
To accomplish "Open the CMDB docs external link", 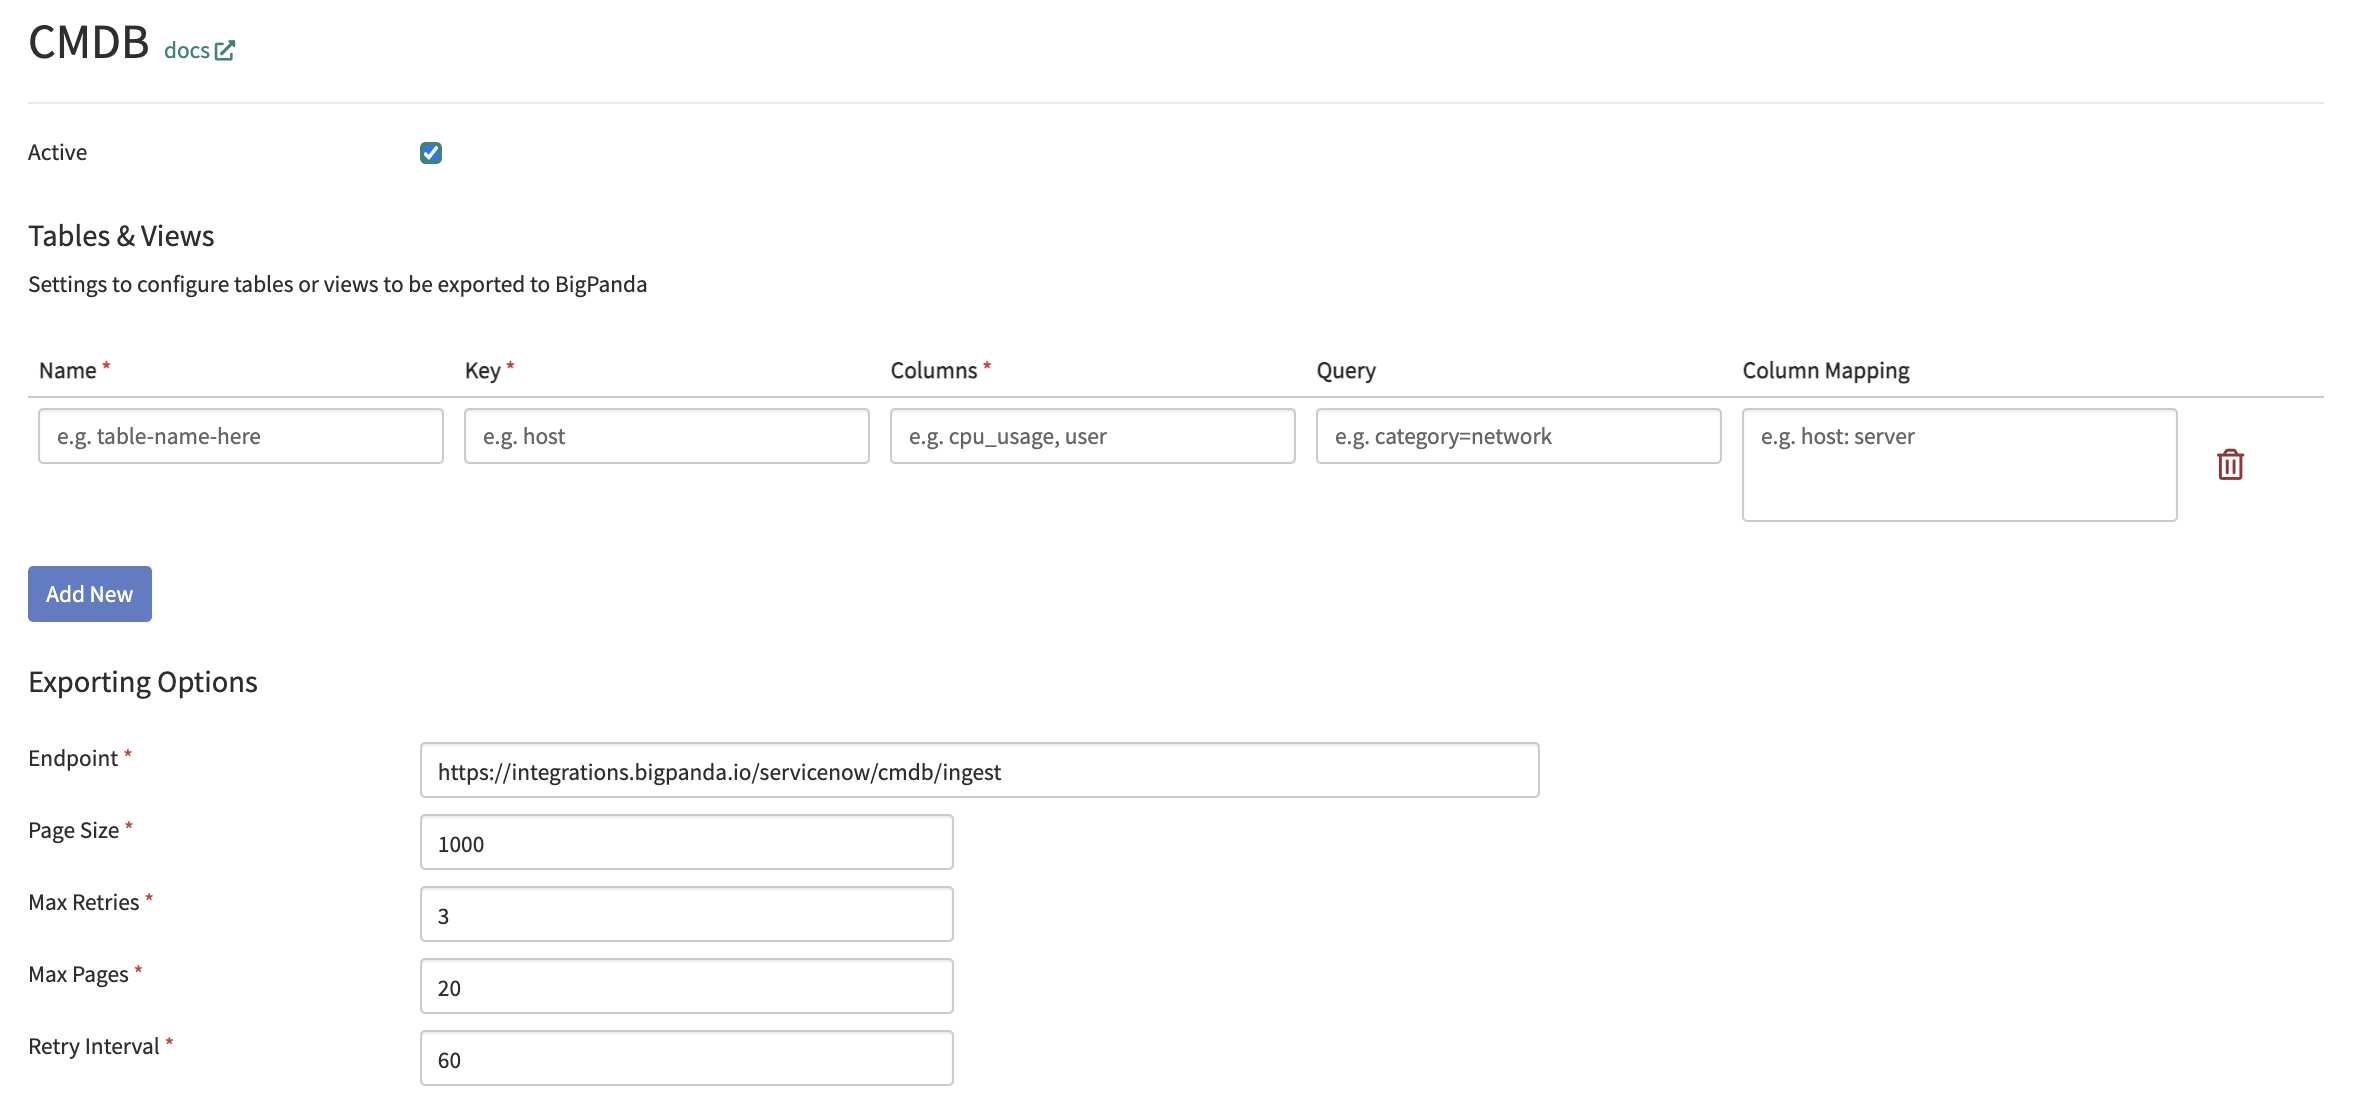I will coord(199,50).
